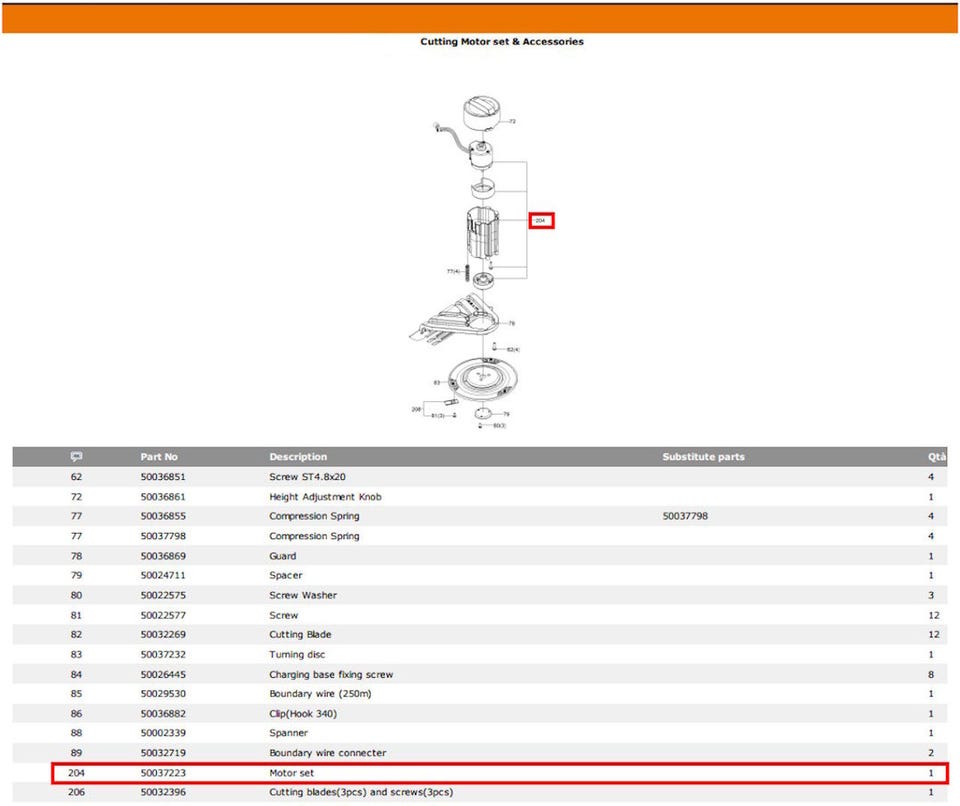Image resolution: width=960 pixels, height=806 pixels.
Task: Select part number 50032396
Action: click(x=163, y=793)
